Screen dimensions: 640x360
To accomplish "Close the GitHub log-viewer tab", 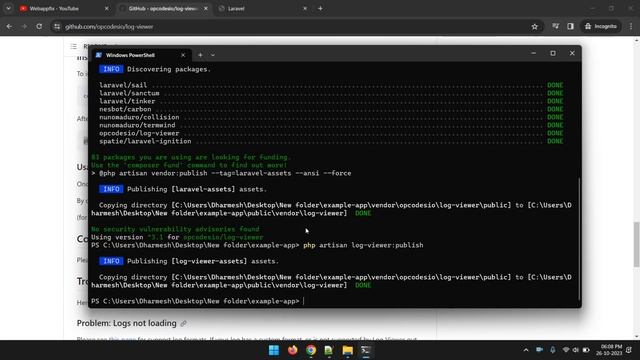I will [206, 9].
